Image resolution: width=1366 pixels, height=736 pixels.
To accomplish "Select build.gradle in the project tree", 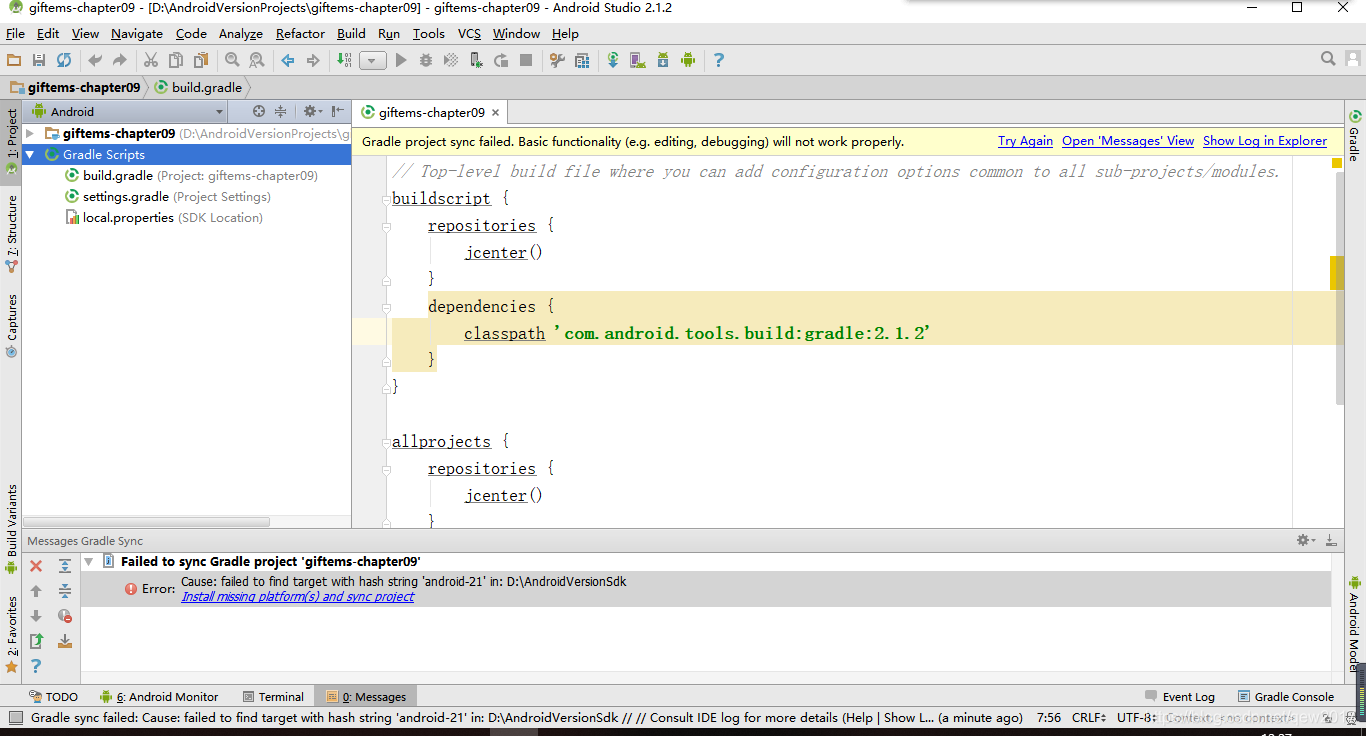I will pyautogui.click(x=192, y=175).
